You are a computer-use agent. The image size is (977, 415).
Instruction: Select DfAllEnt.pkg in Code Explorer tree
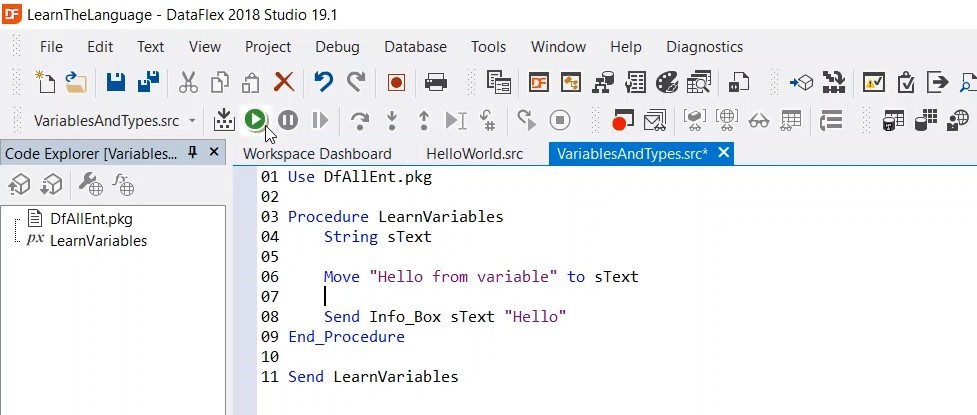point(91,218)
